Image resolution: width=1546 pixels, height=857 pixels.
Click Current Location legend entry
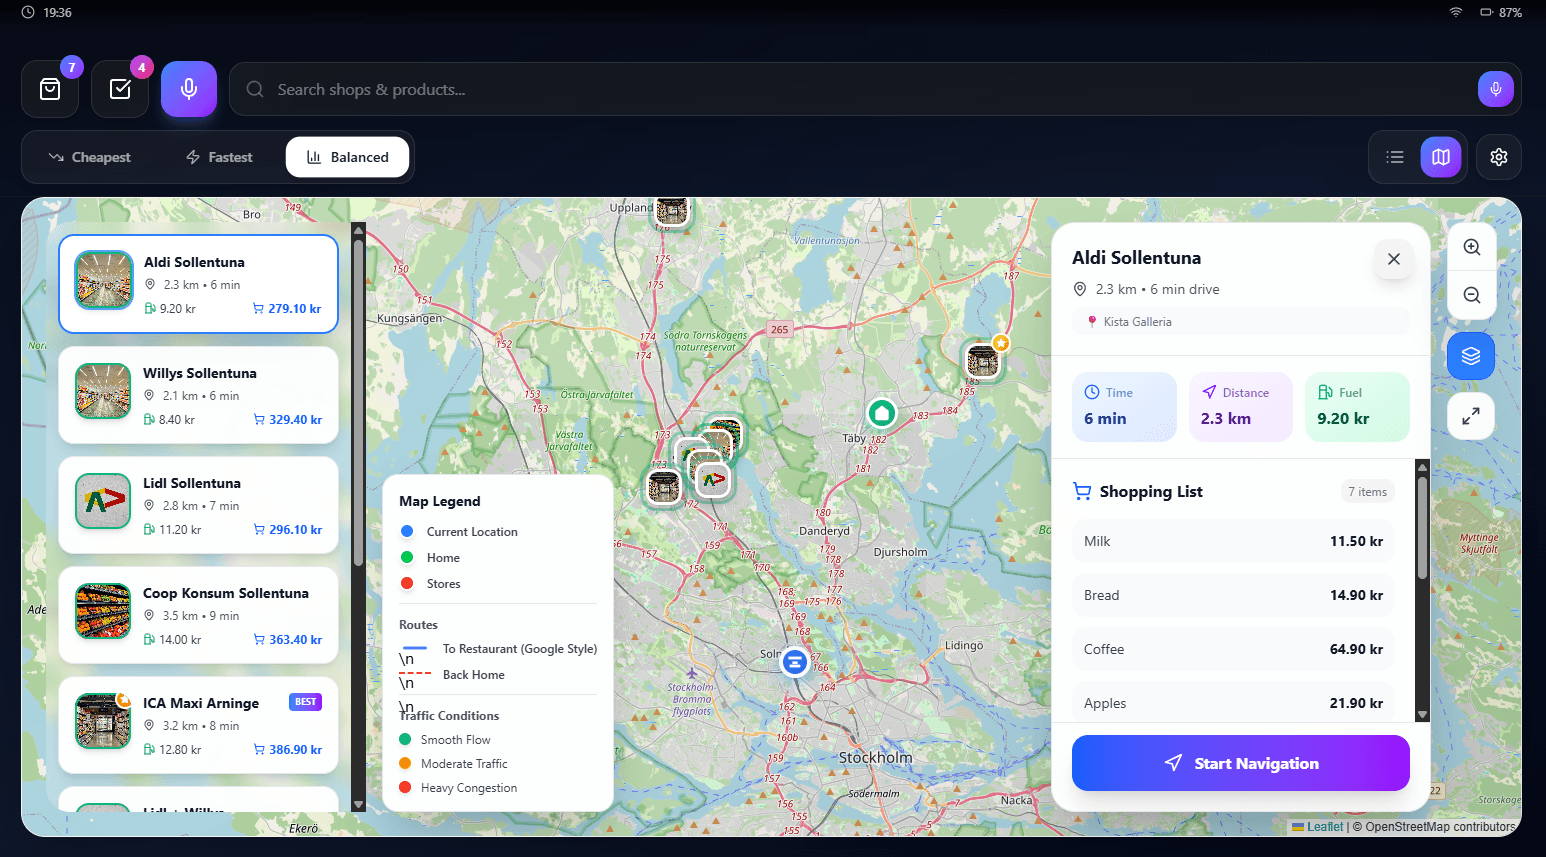[460, 532]
